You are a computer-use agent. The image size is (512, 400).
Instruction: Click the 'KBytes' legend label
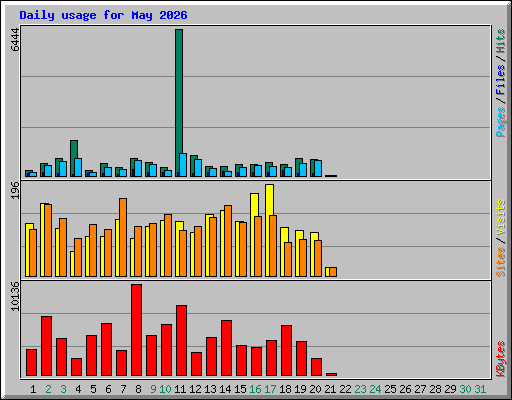(500, 359)
